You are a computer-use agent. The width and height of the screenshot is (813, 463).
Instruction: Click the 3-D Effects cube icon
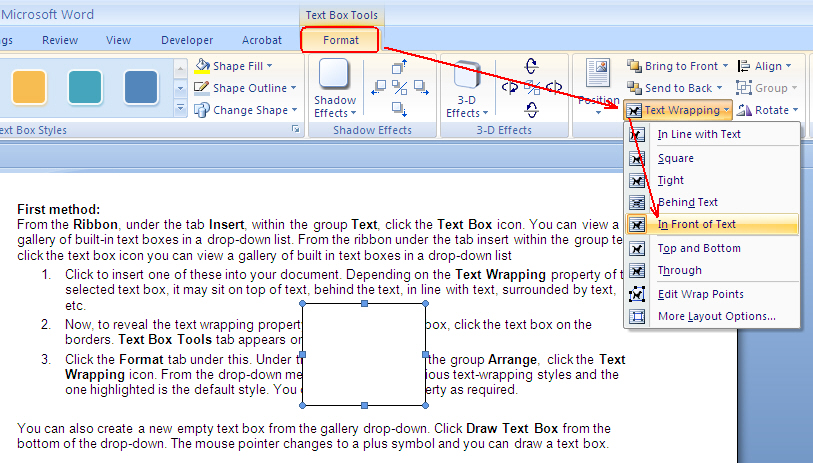coord(467,75)
